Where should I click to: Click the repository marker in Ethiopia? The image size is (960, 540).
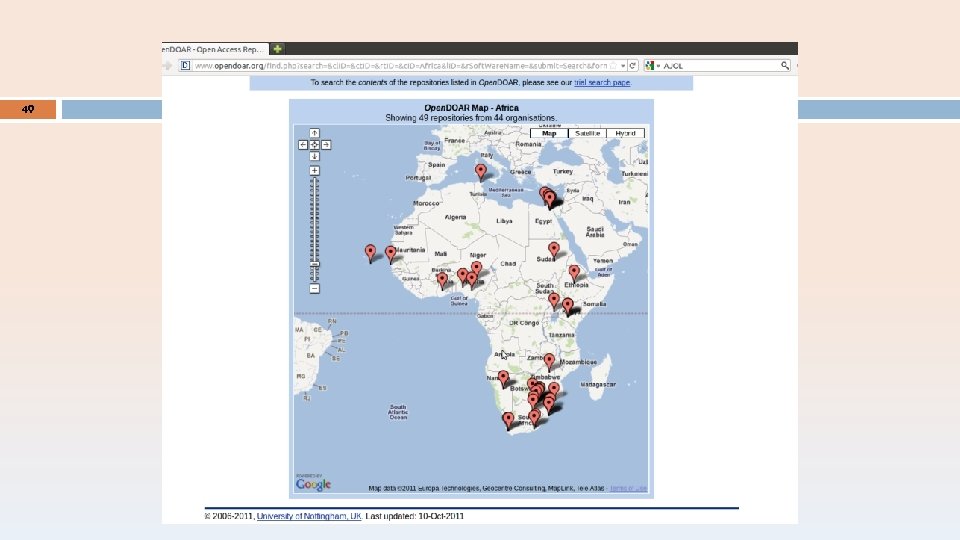pos(574,272)
